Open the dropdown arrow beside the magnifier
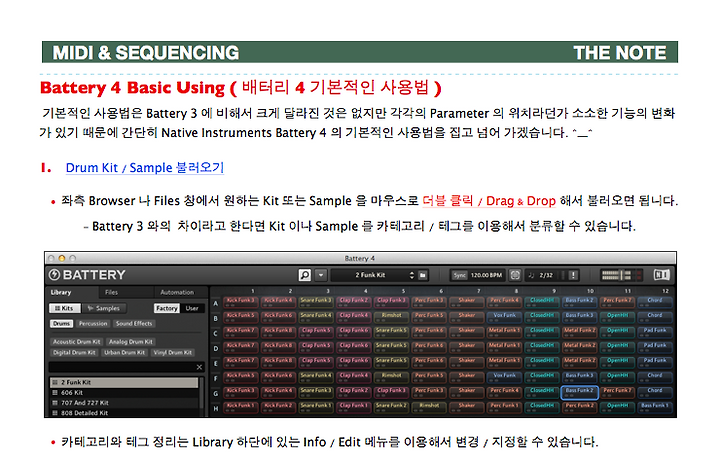 click(x=321, y=275)
